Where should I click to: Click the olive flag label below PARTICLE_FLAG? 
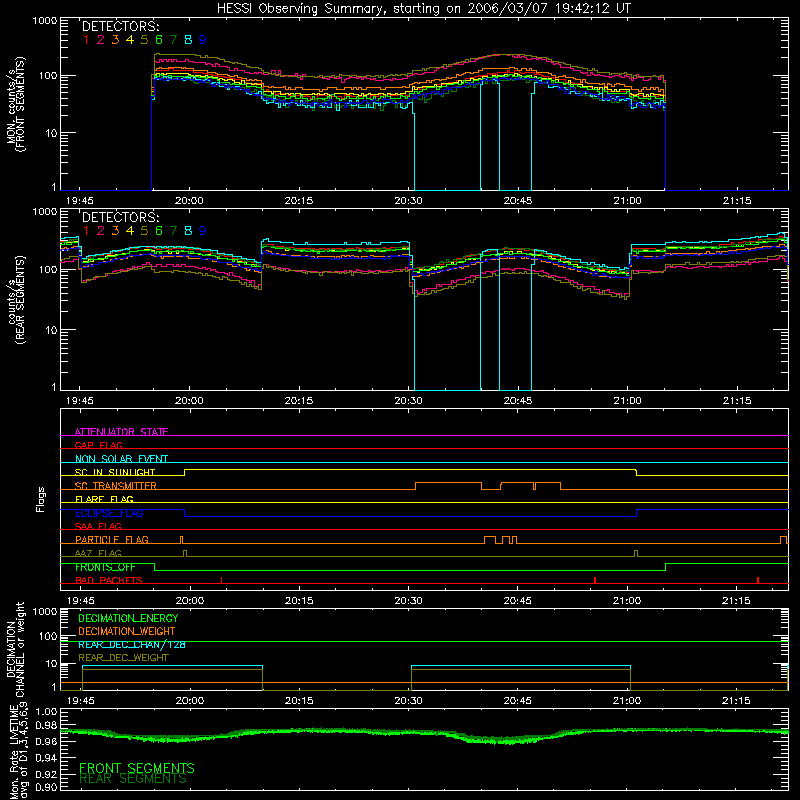coord(98,553)
